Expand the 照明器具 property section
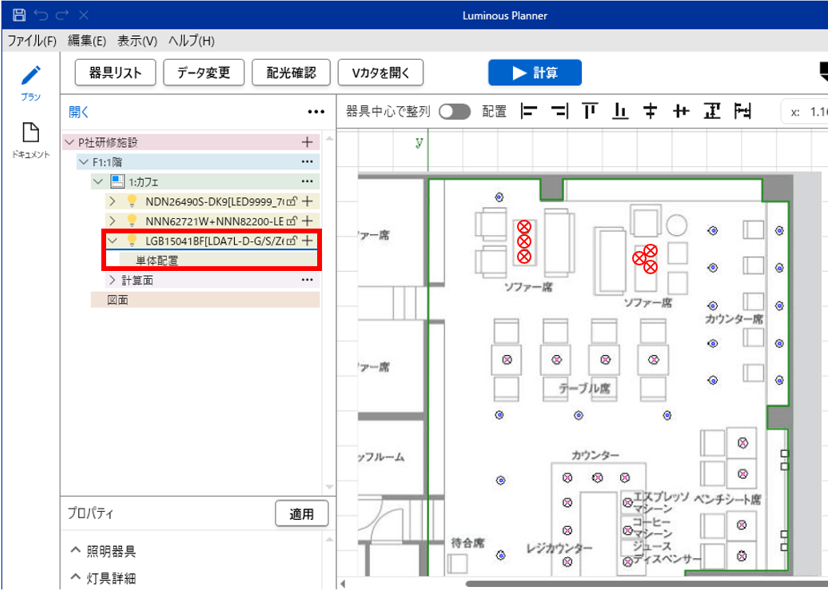Screen dimensions: 835x592 tap(76, 552)
